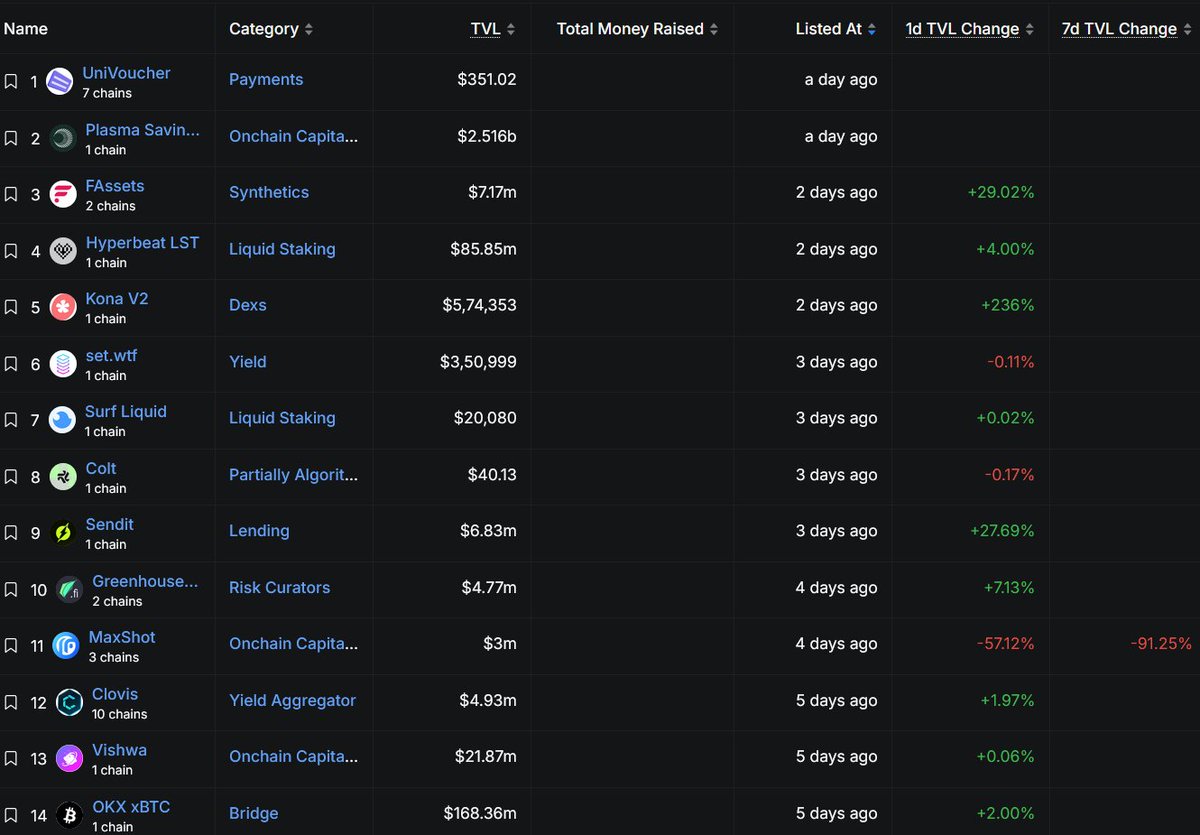Toggle bookmark for set.wtf
The image size is (1200, 835).
click(x=10, y=364)
